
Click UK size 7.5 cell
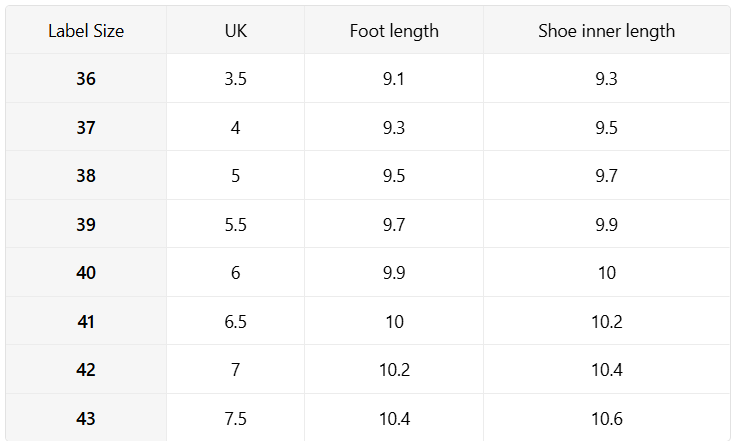[235, 418]
